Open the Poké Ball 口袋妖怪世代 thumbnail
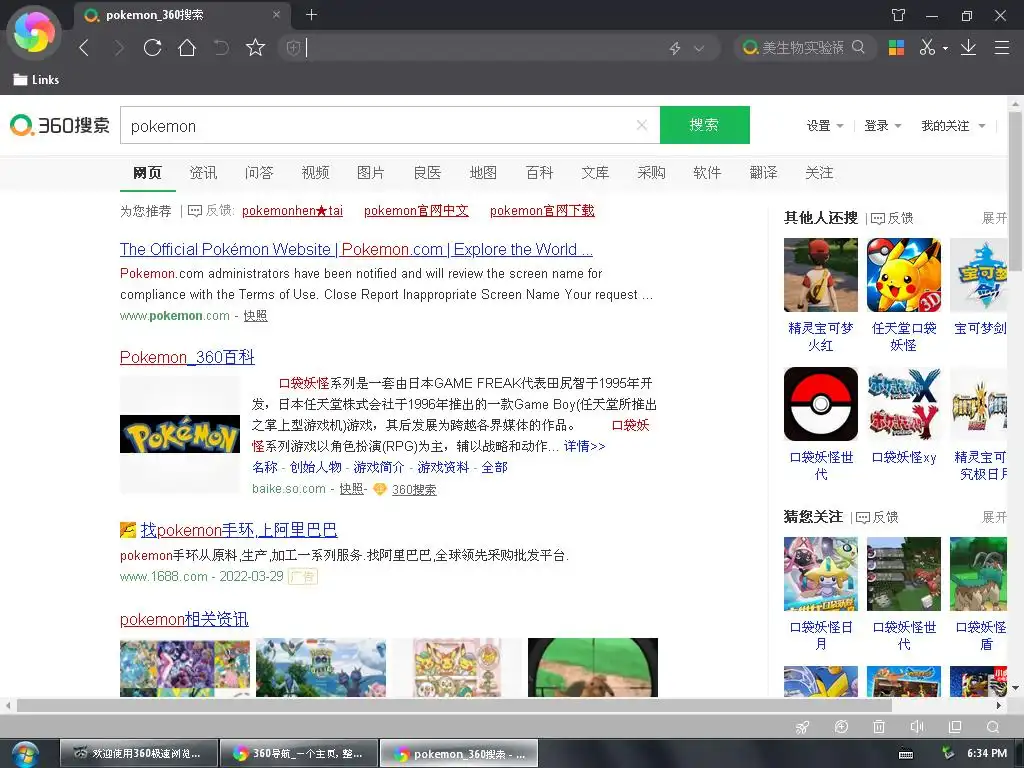This screenshot has height=768, width=1024. pyautogui.click(x=821, y=404)
